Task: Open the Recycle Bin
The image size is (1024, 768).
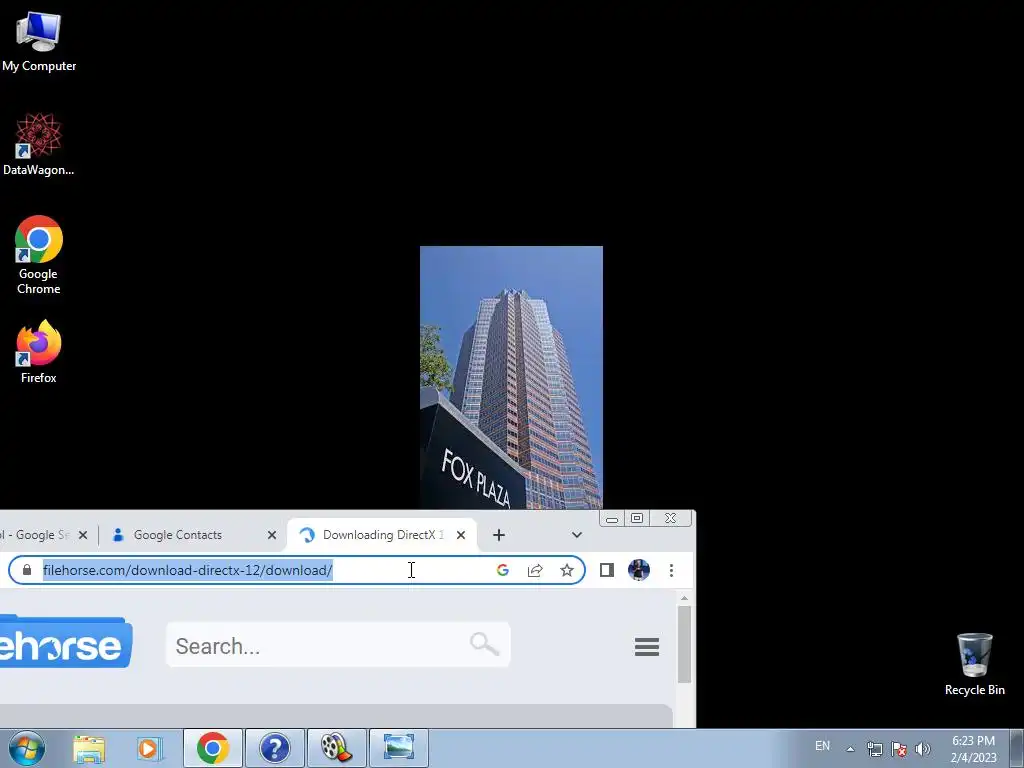Action: [974, 664]
